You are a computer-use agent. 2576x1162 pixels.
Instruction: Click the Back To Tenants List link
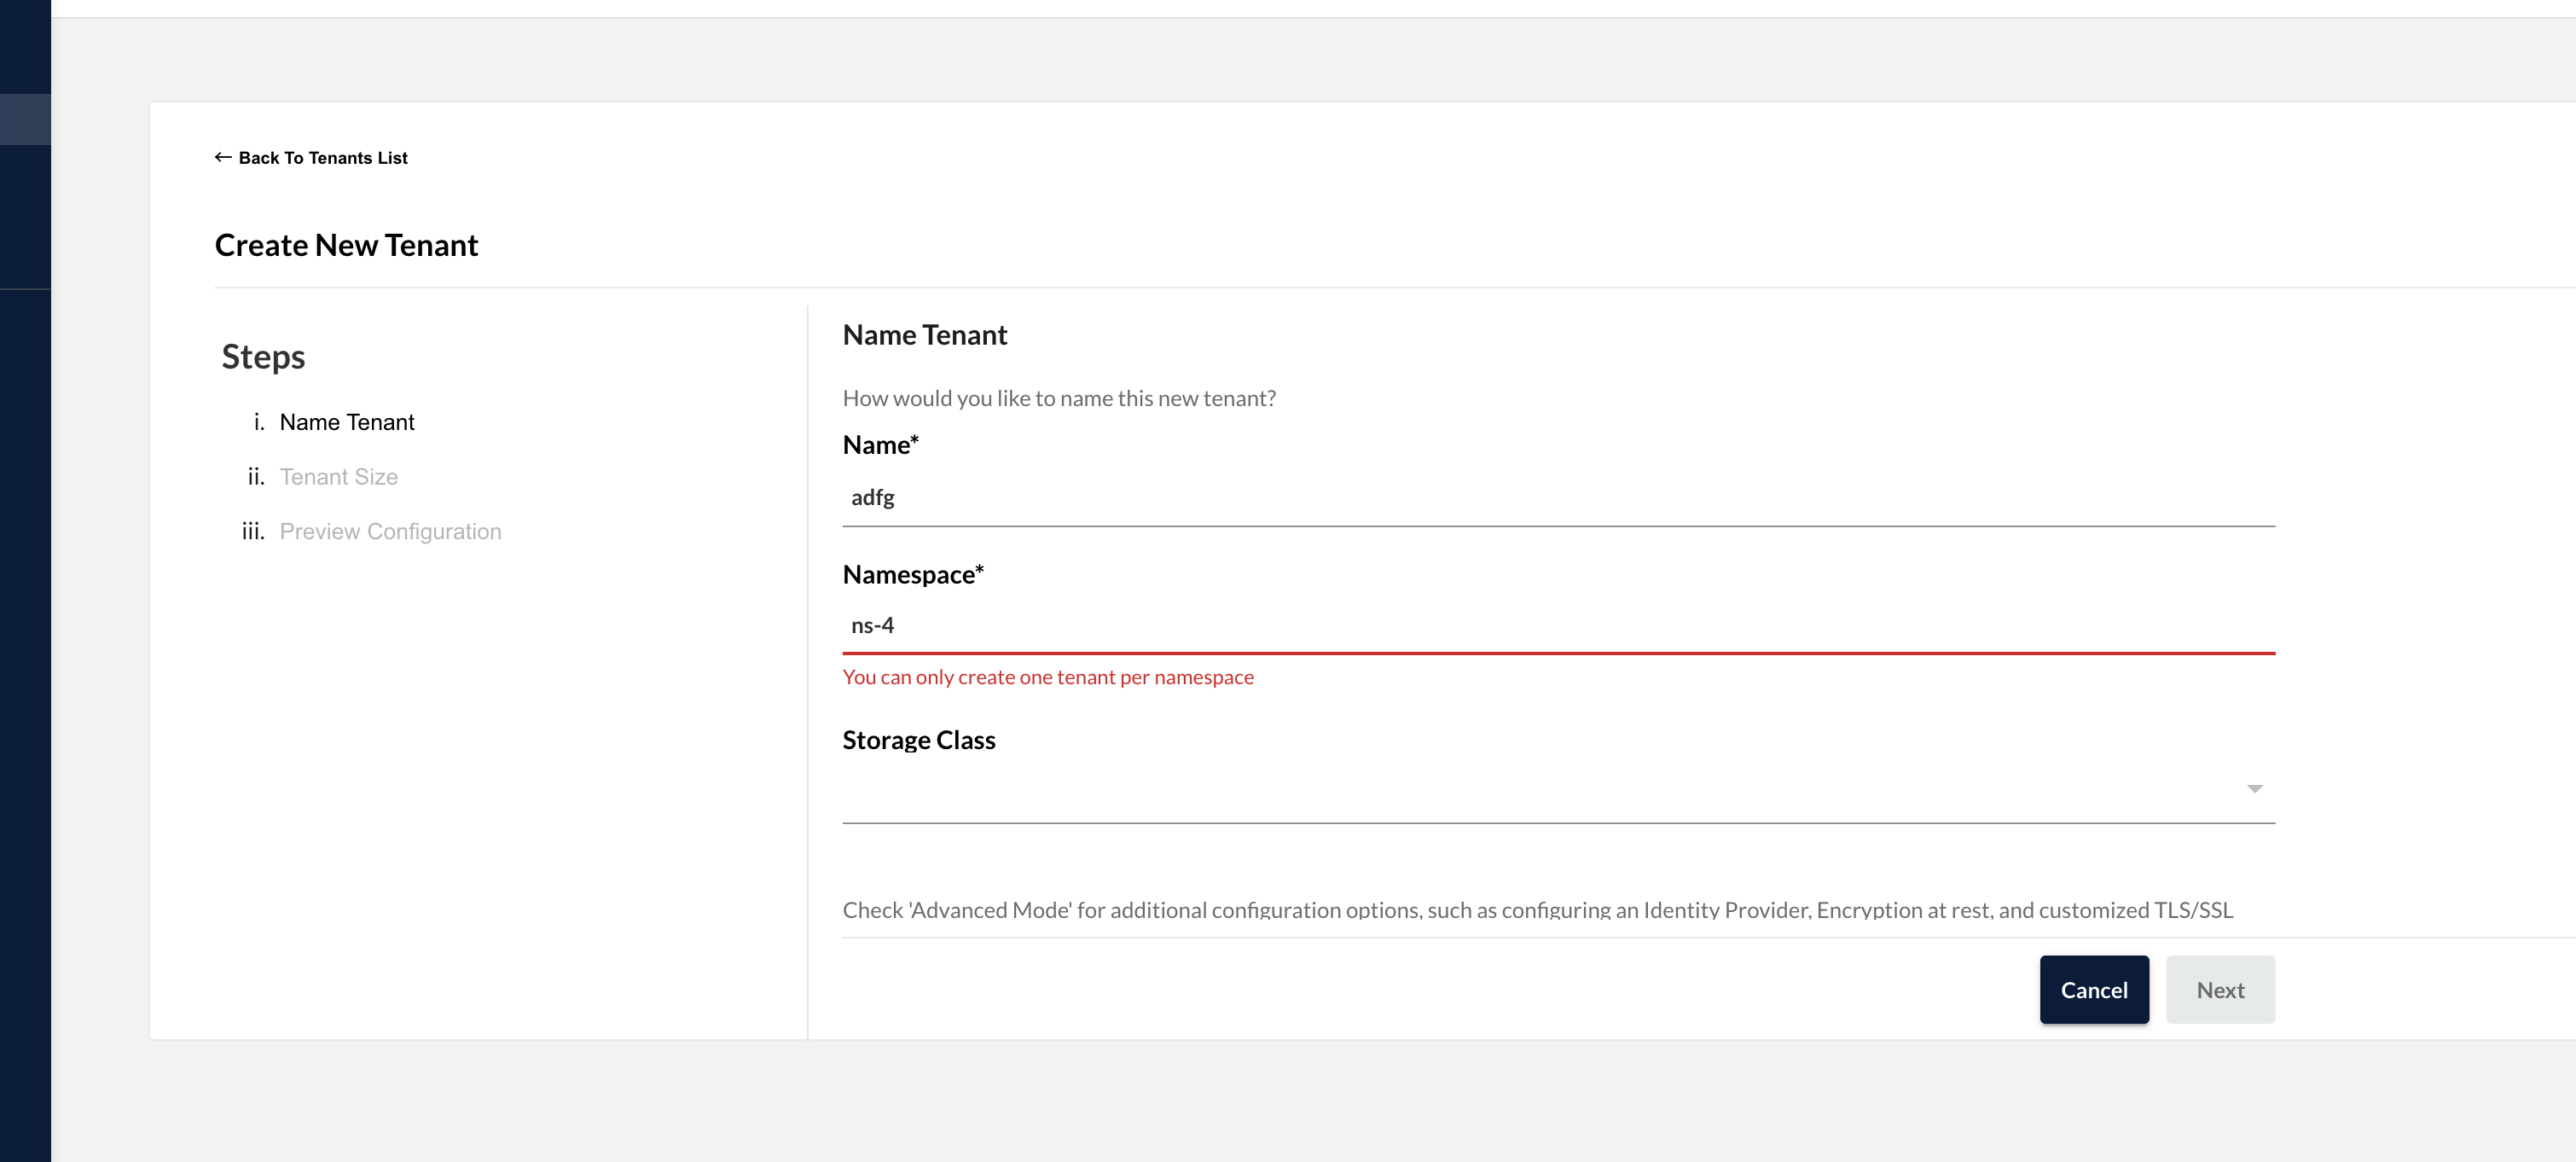tap(311, 158)
